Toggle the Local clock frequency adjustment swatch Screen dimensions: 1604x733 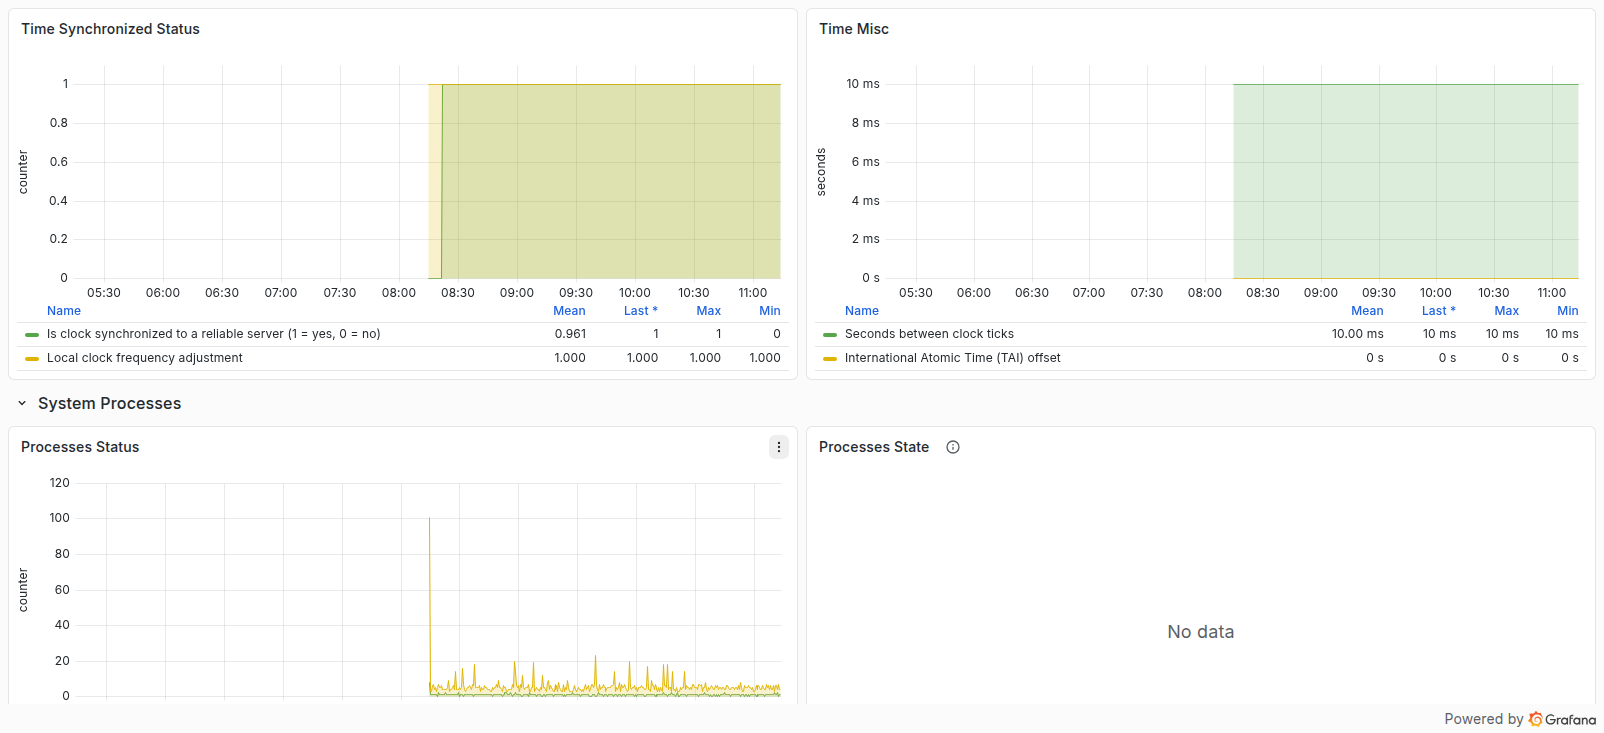coord(32,359)
